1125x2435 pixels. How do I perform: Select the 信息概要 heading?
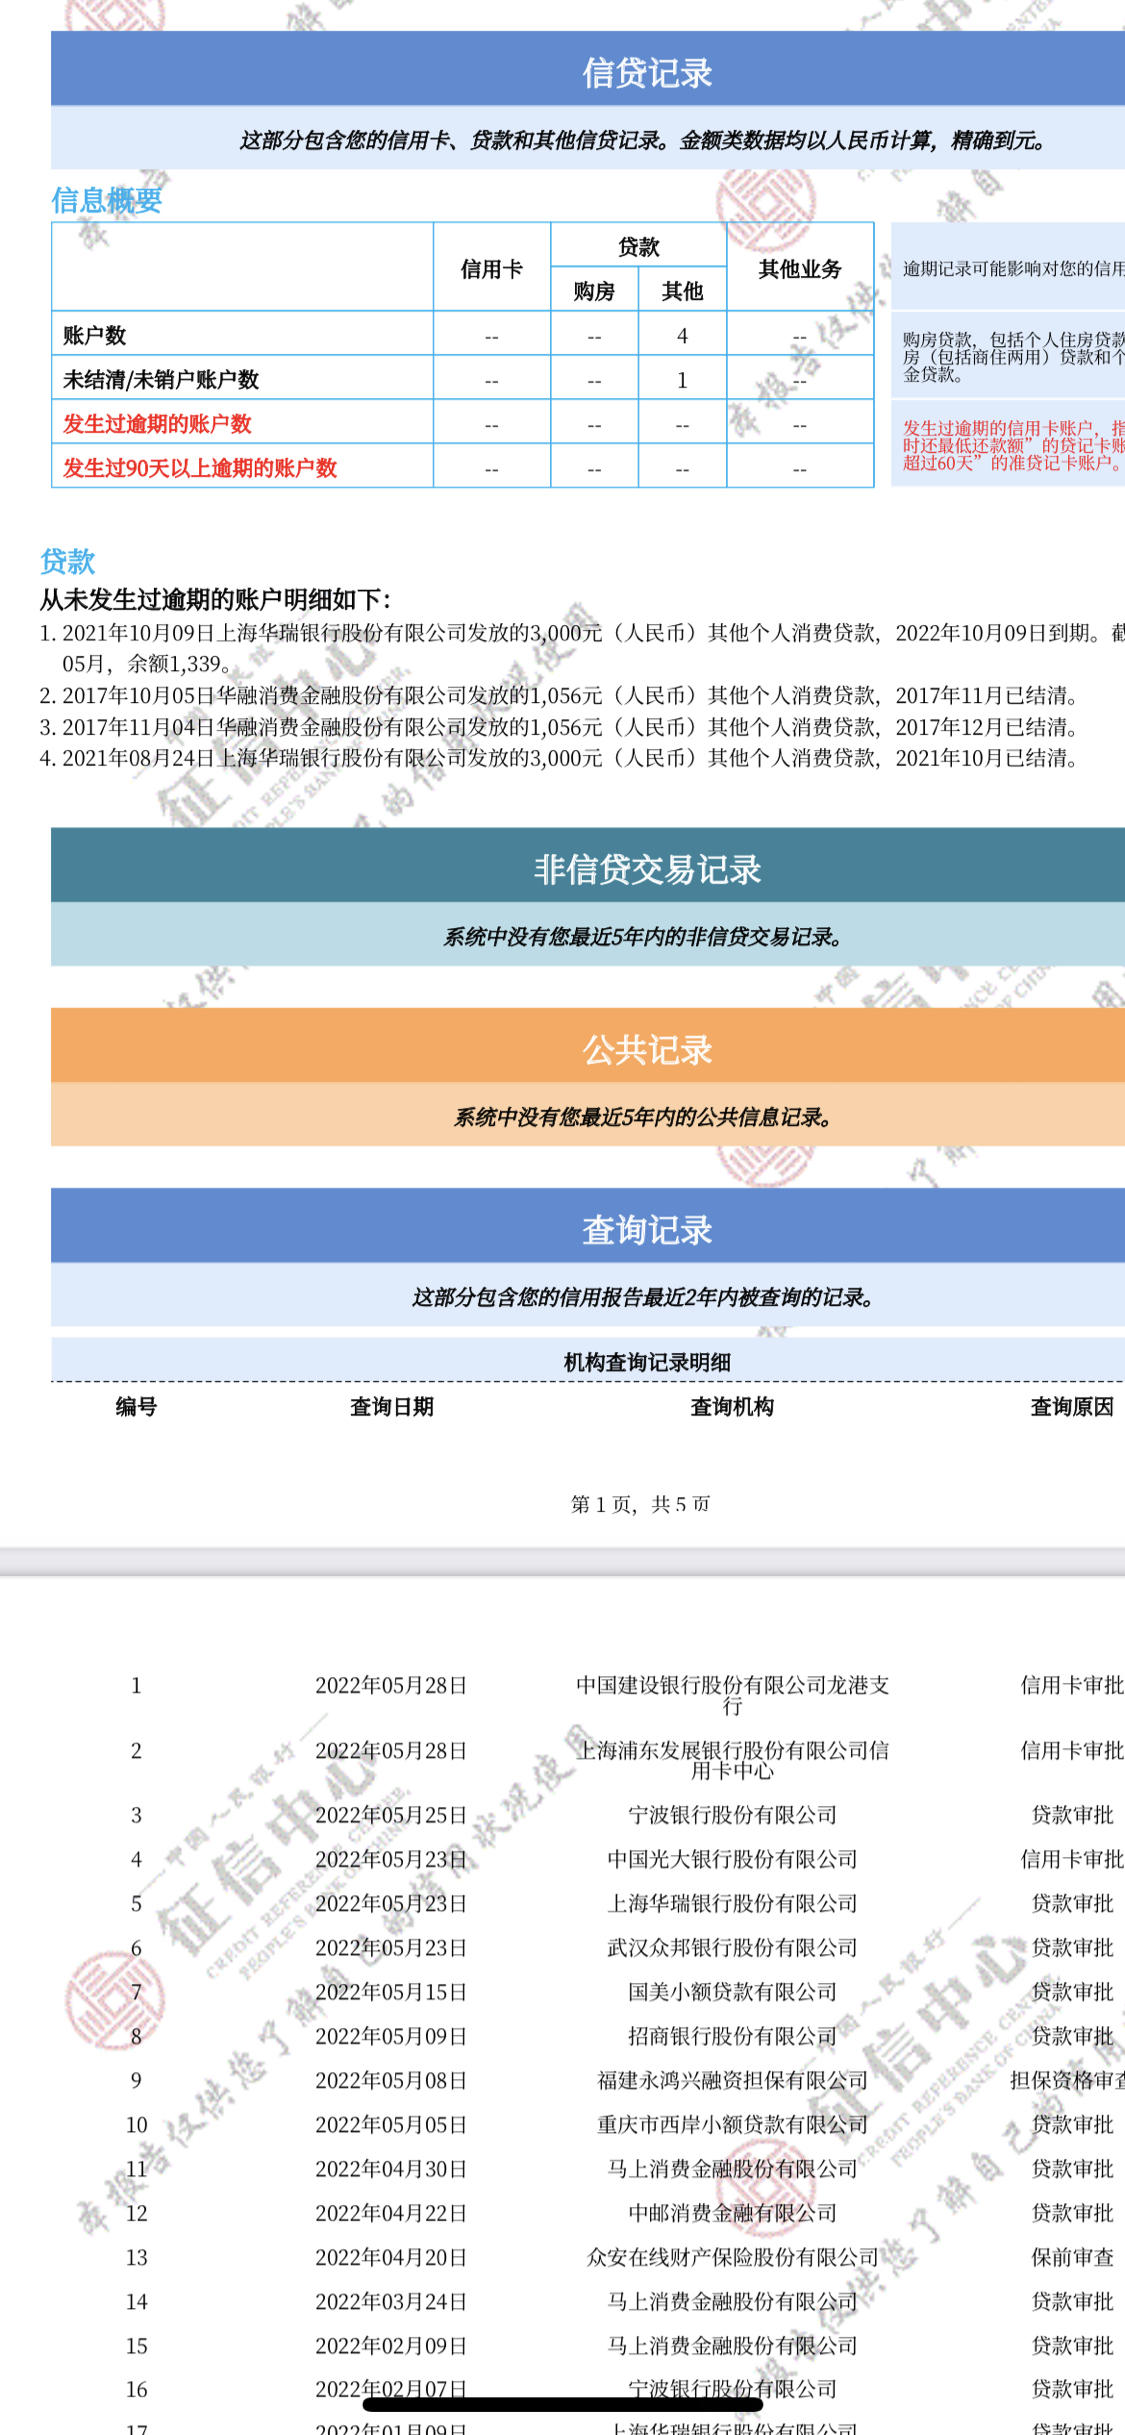tap(106, 200)
